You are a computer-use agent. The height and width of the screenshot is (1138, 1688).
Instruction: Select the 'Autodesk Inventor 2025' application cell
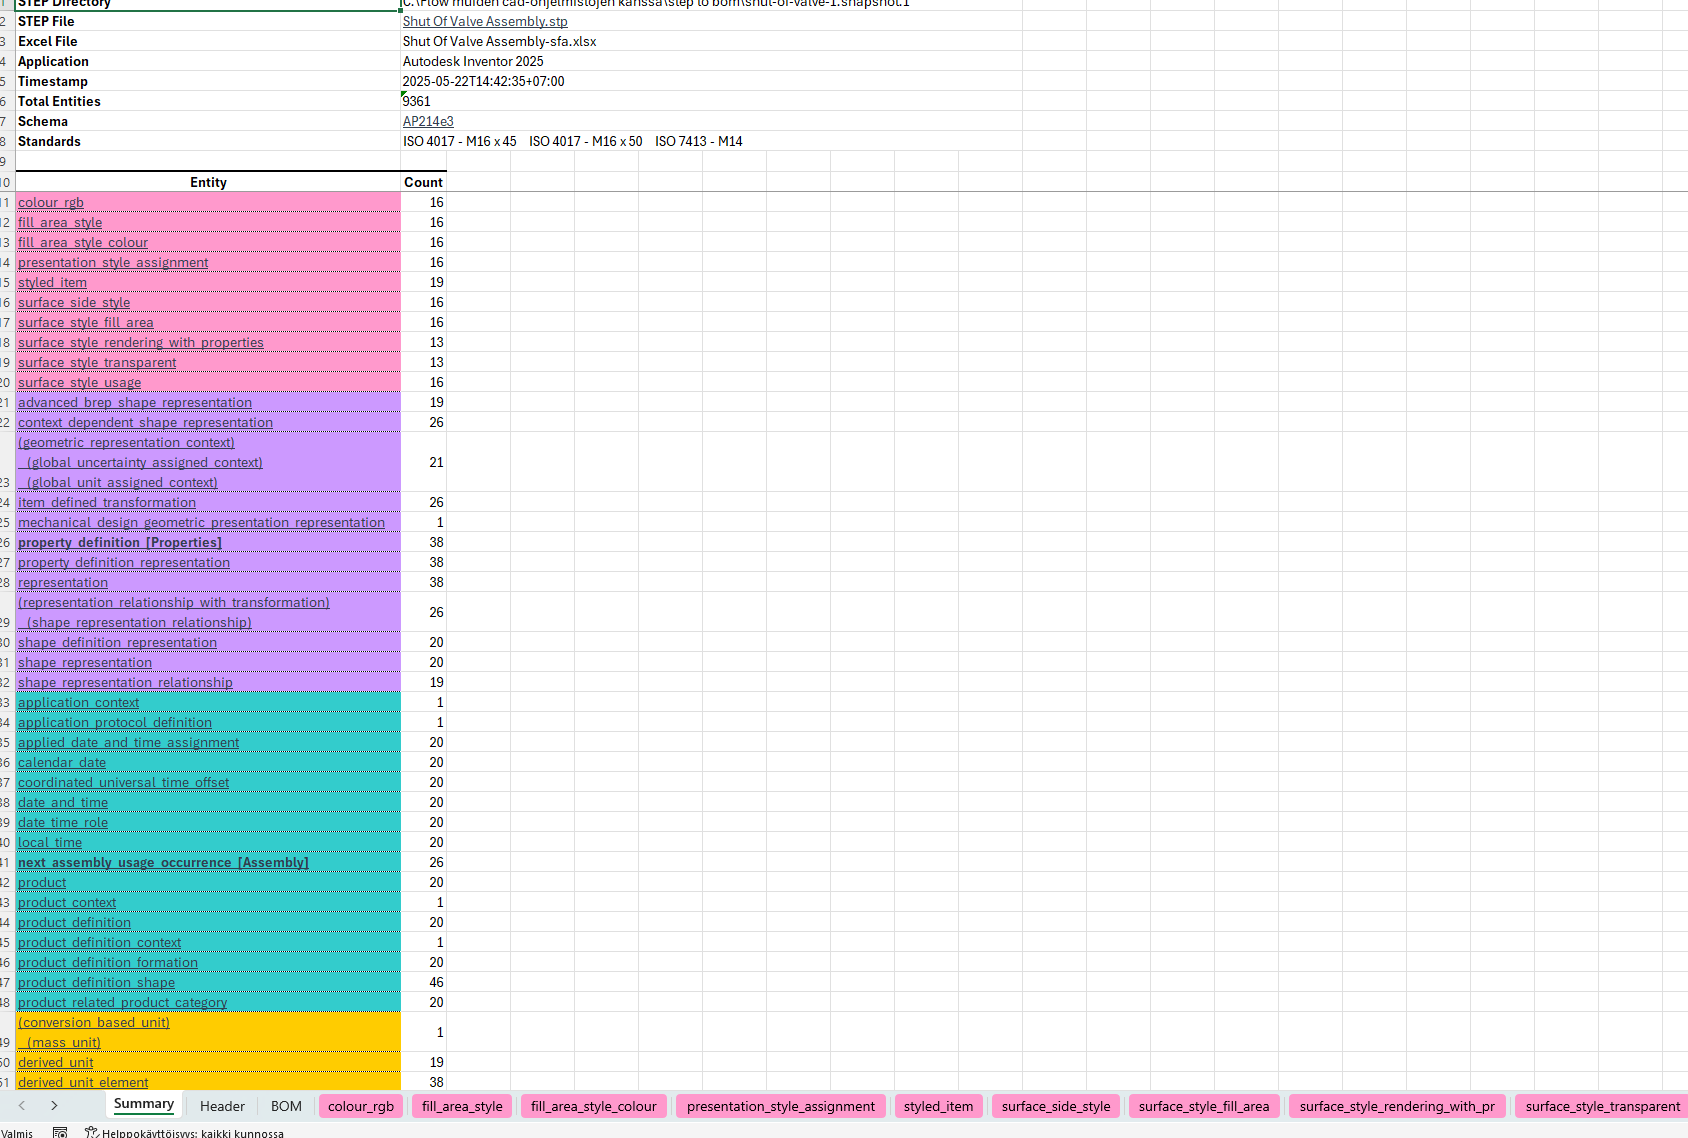473,61
